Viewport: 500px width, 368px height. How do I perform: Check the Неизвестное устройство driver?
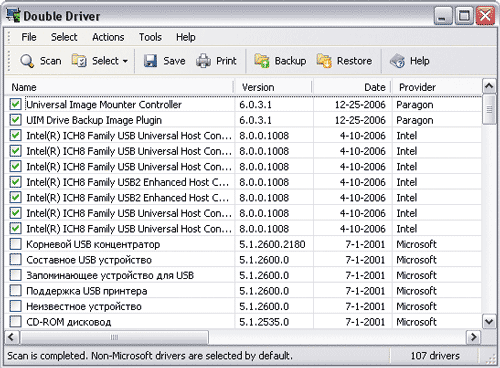pos(15,306)
